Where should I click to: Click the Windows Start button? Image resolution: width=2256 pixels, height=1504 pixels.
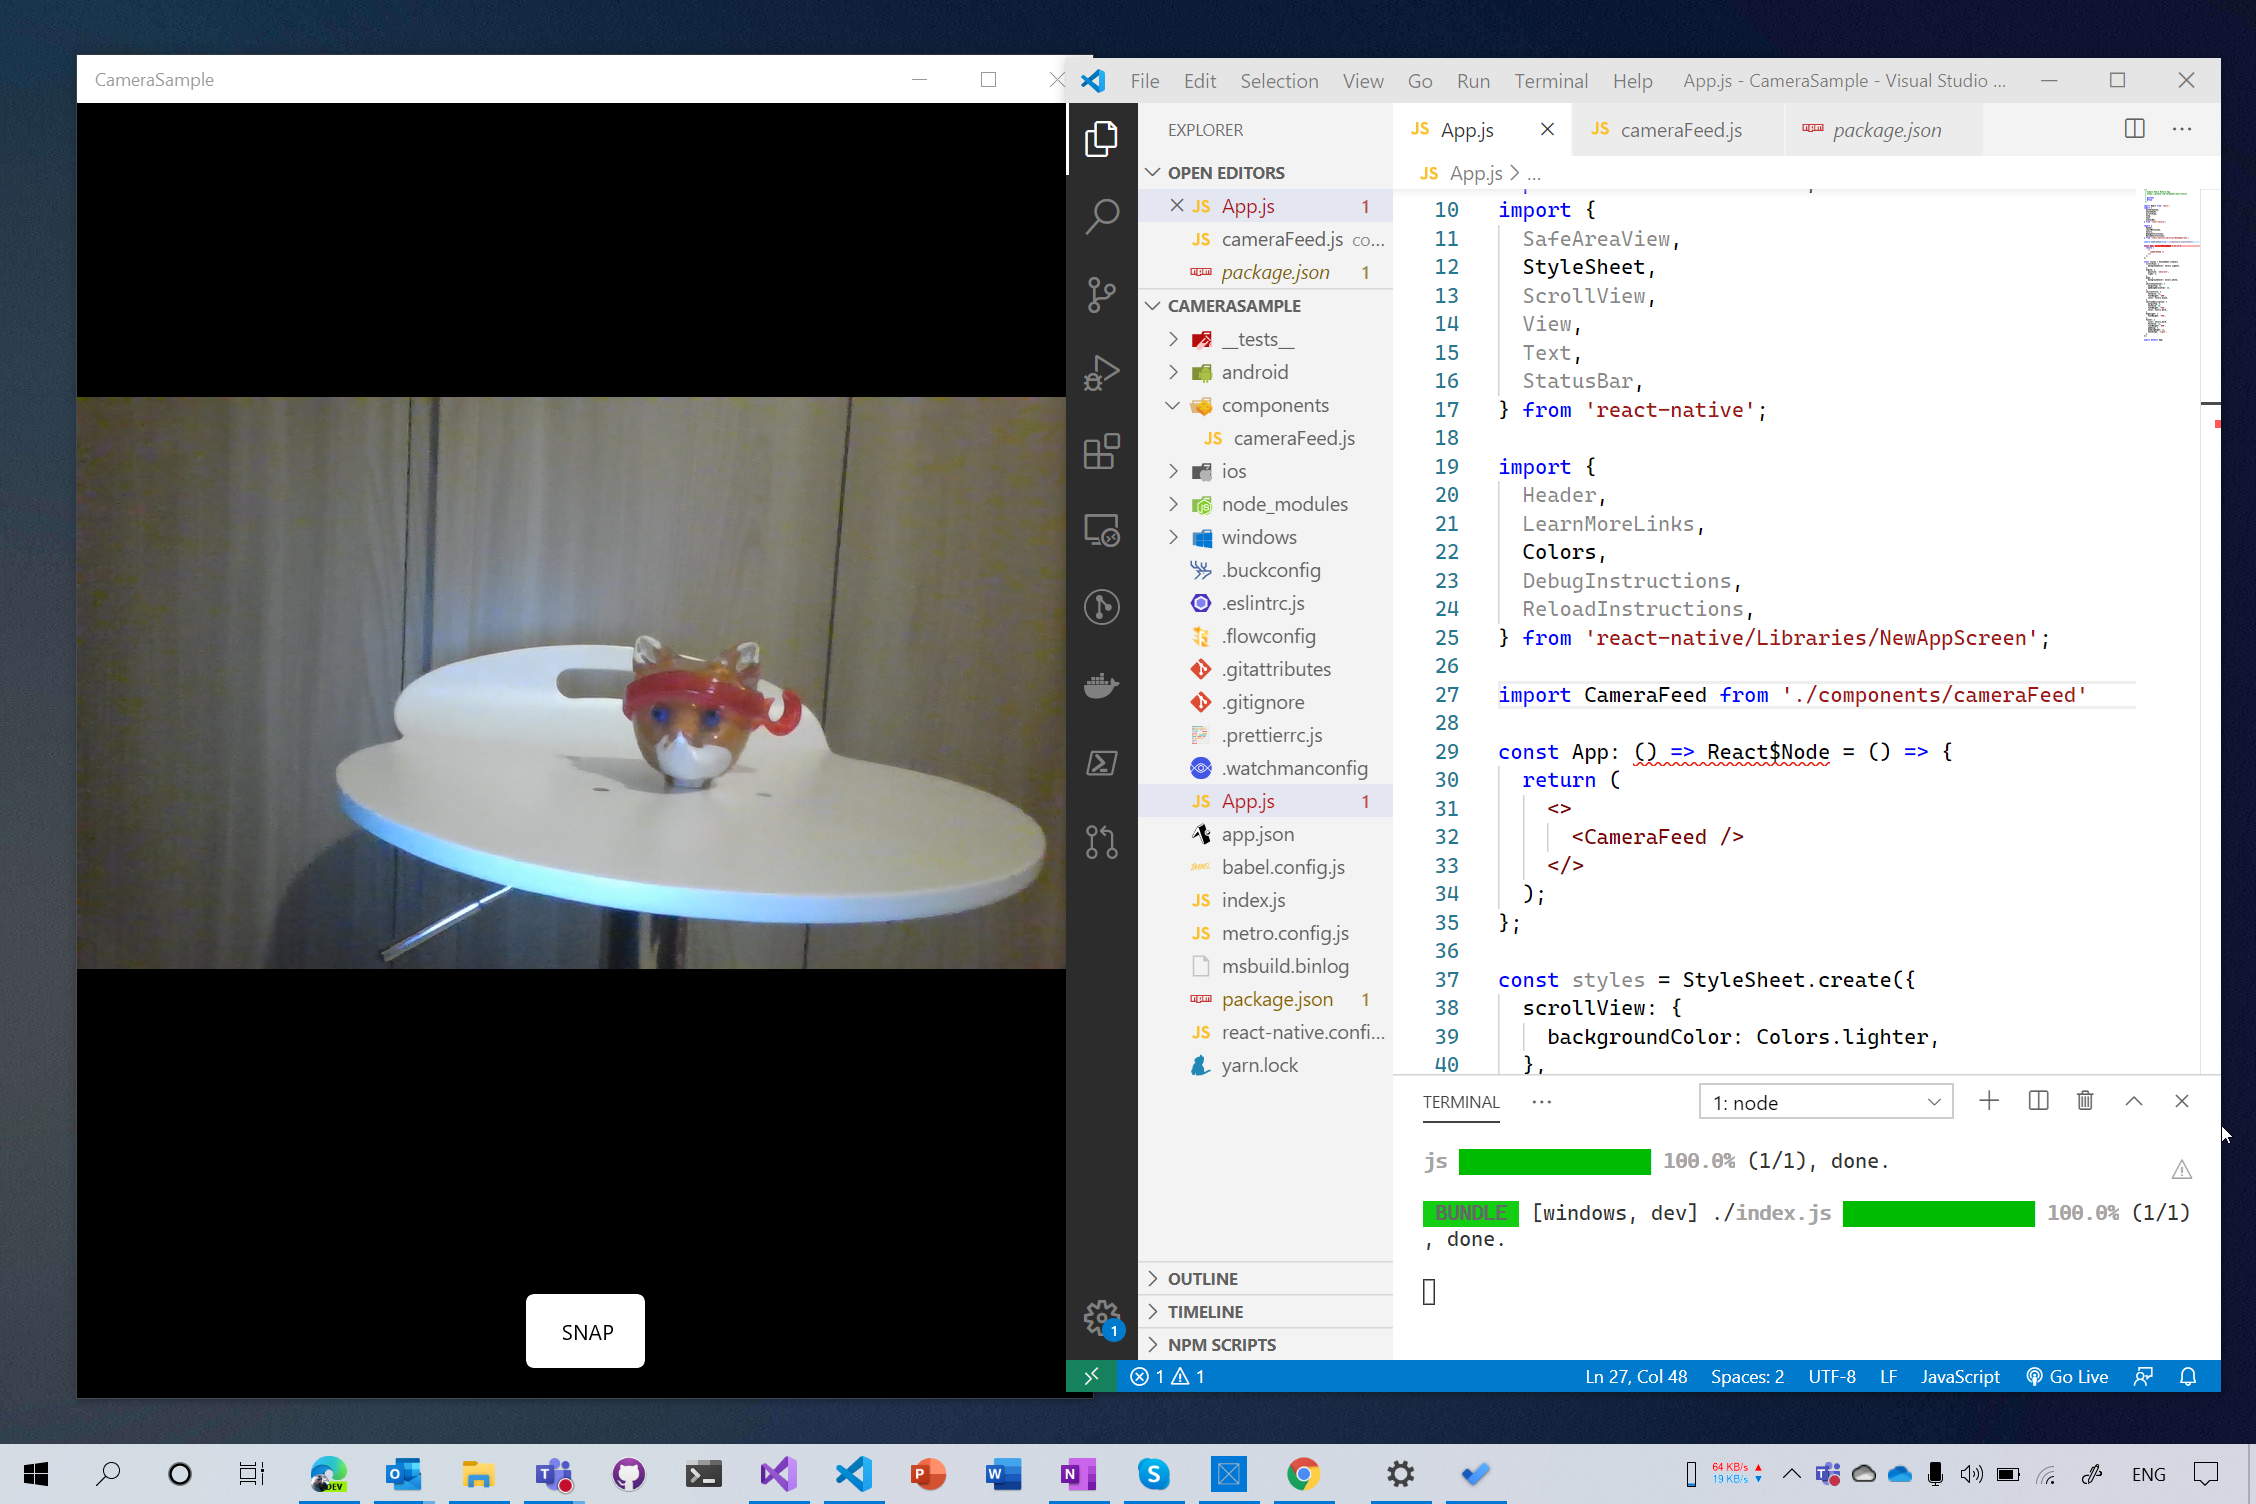[36, 1473]
